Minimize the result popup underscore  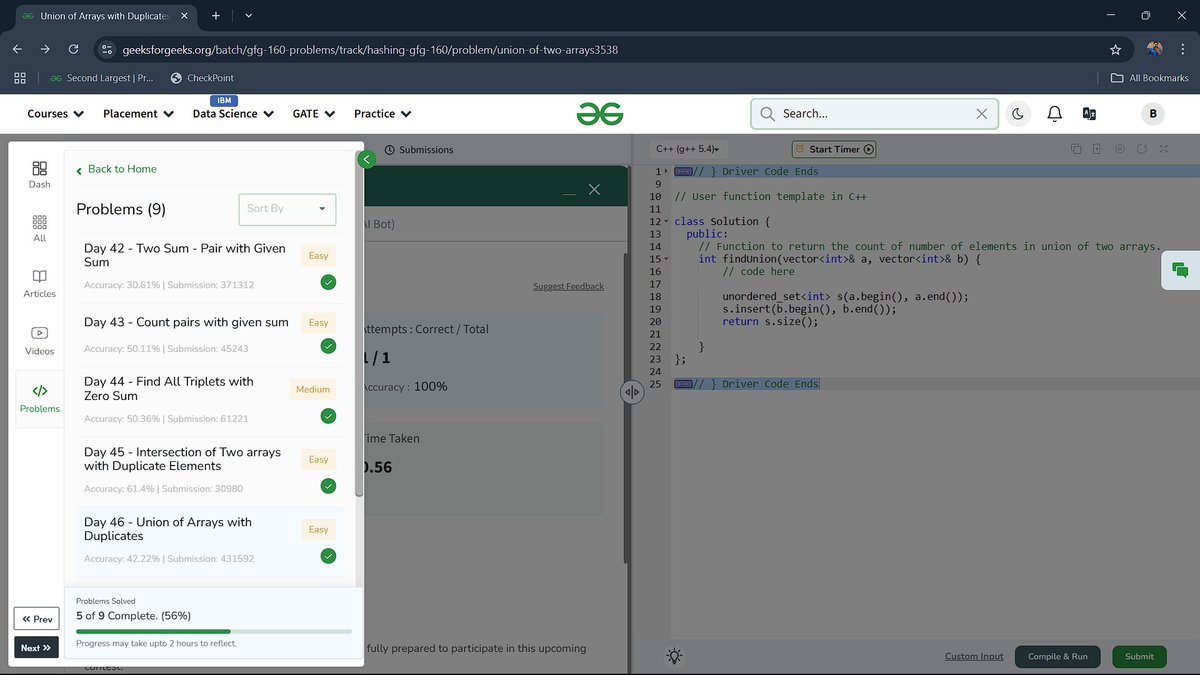click(x=569, y=191)
